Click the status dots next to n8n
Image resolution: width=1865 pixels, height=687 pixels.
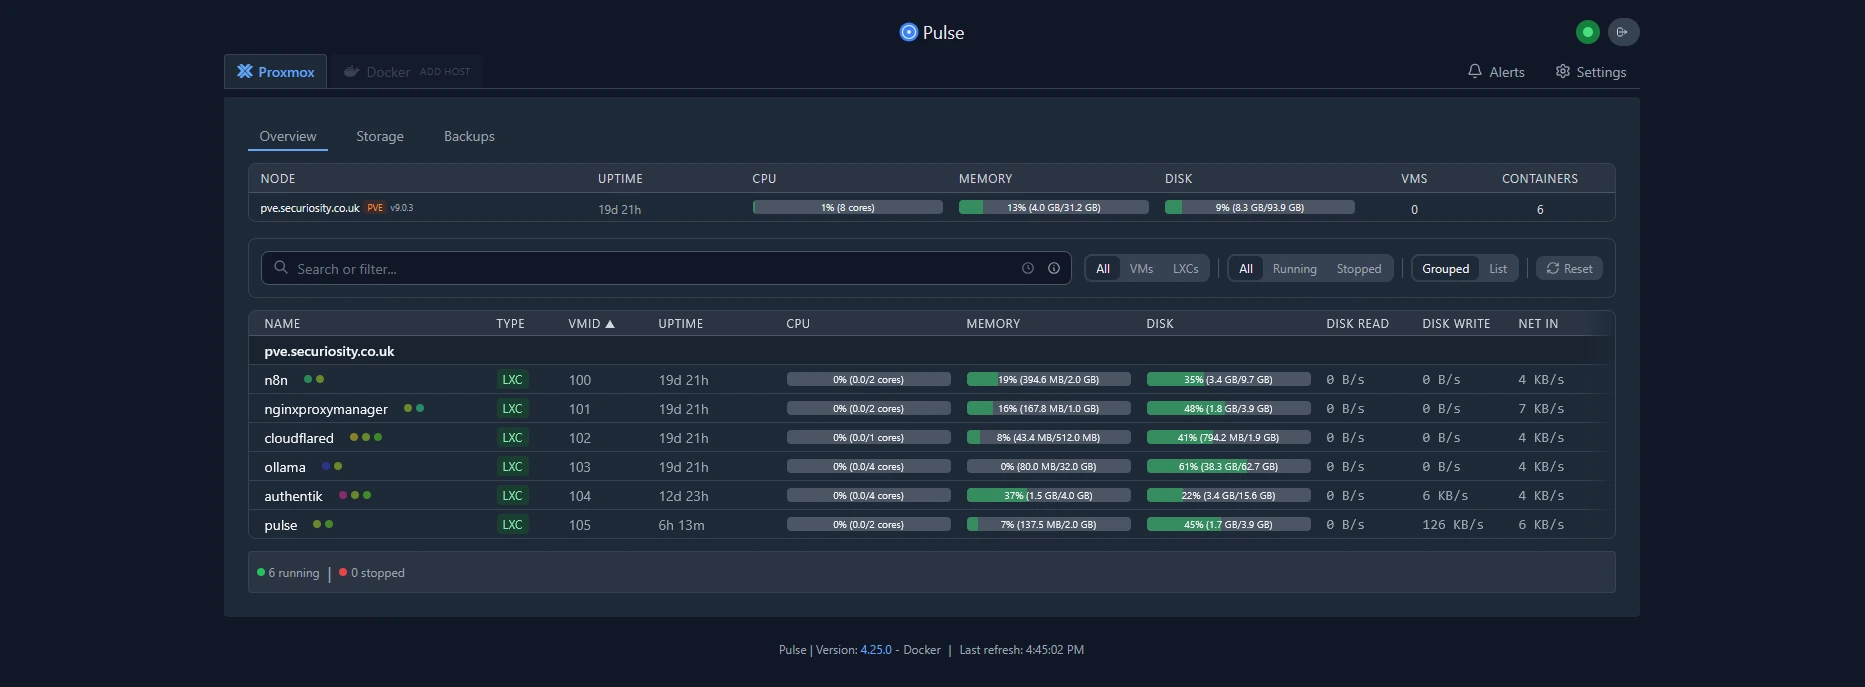(x=314, y=379)
